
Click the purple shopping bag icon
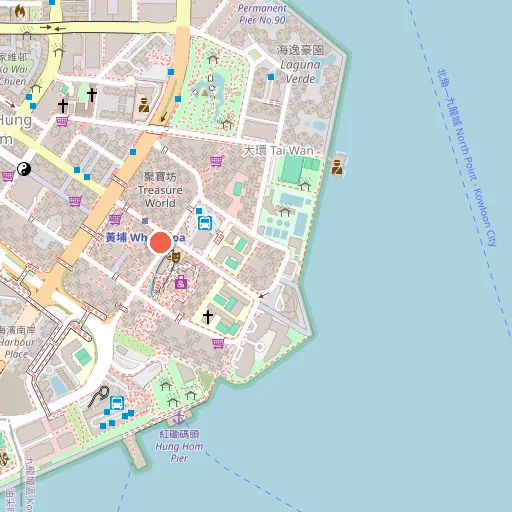pyautogui.click(x=181, y=282)
